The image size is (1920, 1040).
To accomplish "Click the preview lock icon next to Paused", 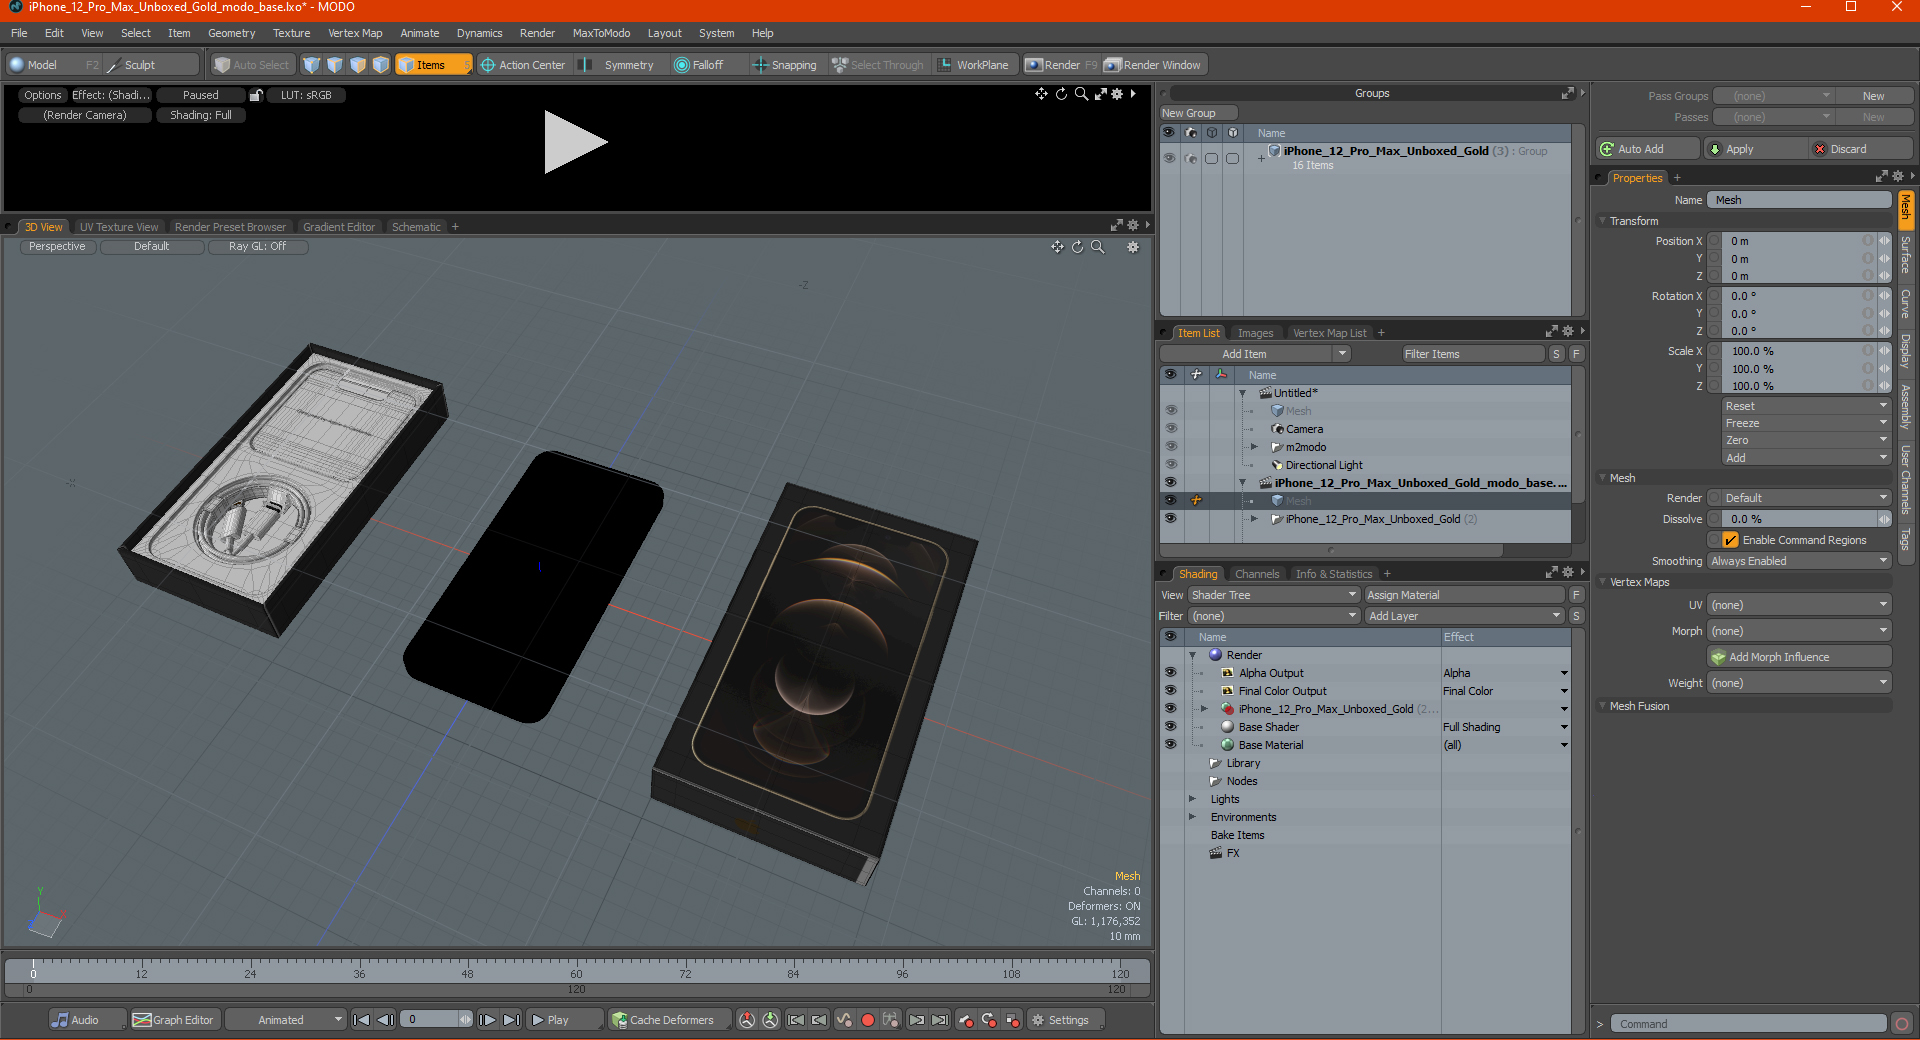I will pos(257,95).
